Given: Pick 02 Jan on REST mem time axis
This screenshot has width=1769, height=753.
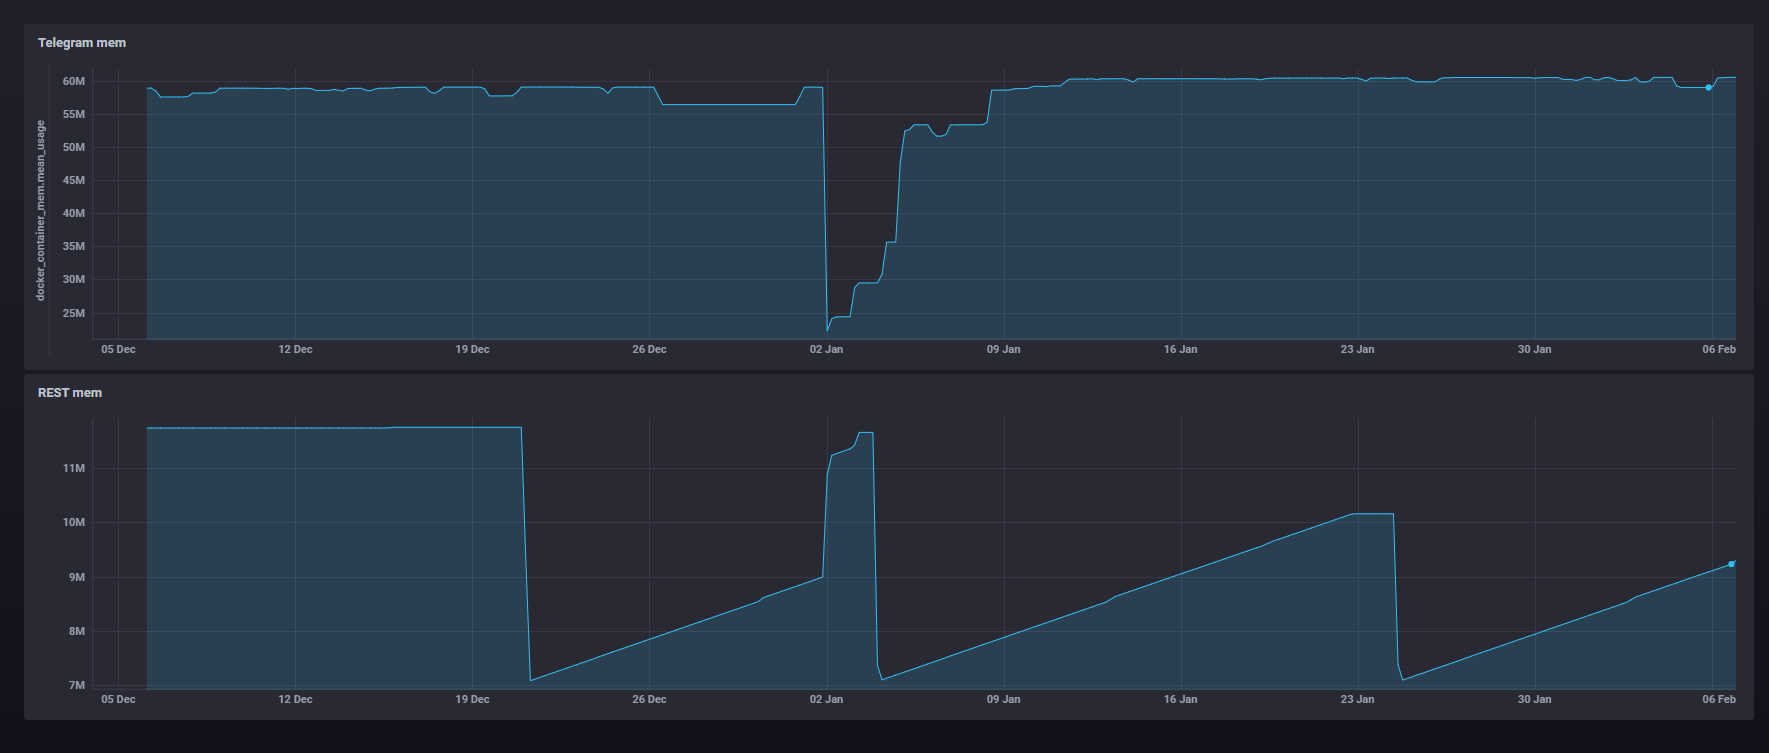Looking at the screenshot, I should (826, 699).
